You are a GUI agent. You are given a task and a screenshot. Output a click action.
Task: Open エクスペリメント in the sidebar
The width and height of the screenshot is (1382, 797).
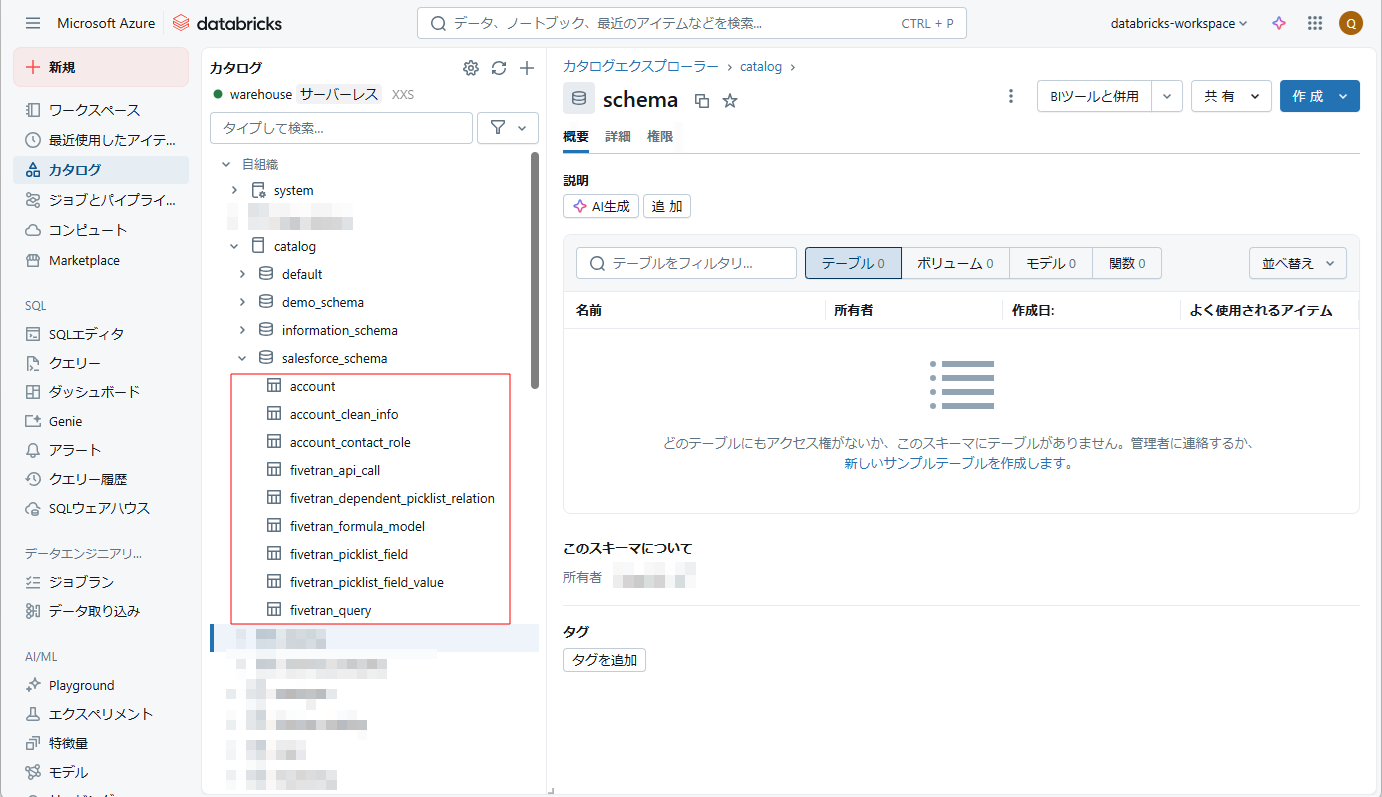pyautogui.click(x=101, y=714)
